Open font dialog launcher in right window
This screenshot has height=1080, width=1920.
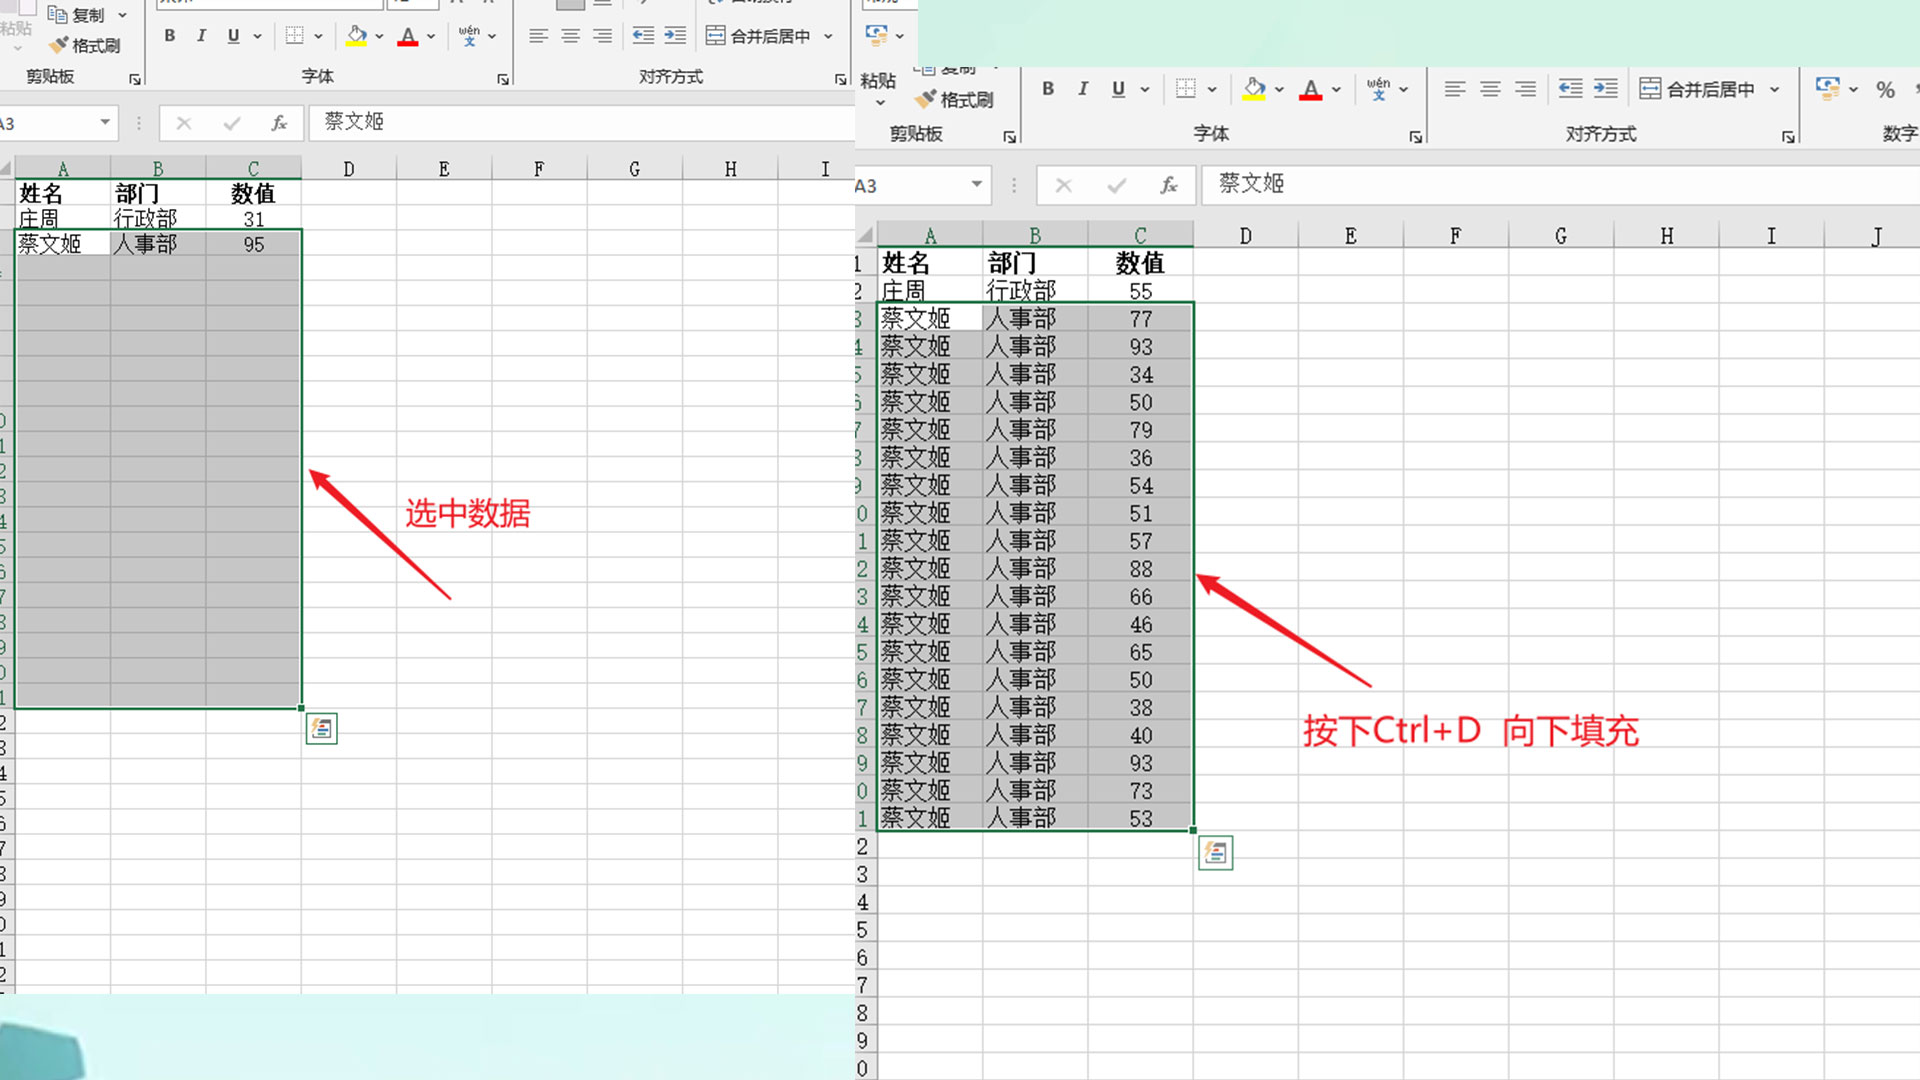[x=1415, y=137]
